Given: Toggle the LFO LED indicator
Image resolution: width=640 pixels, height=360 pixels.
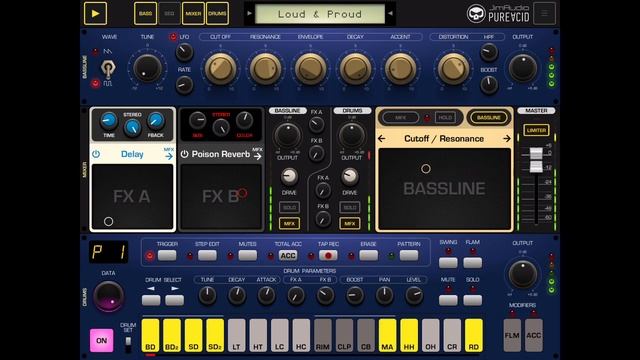Looking at the screenshot, I should [173, 37].
